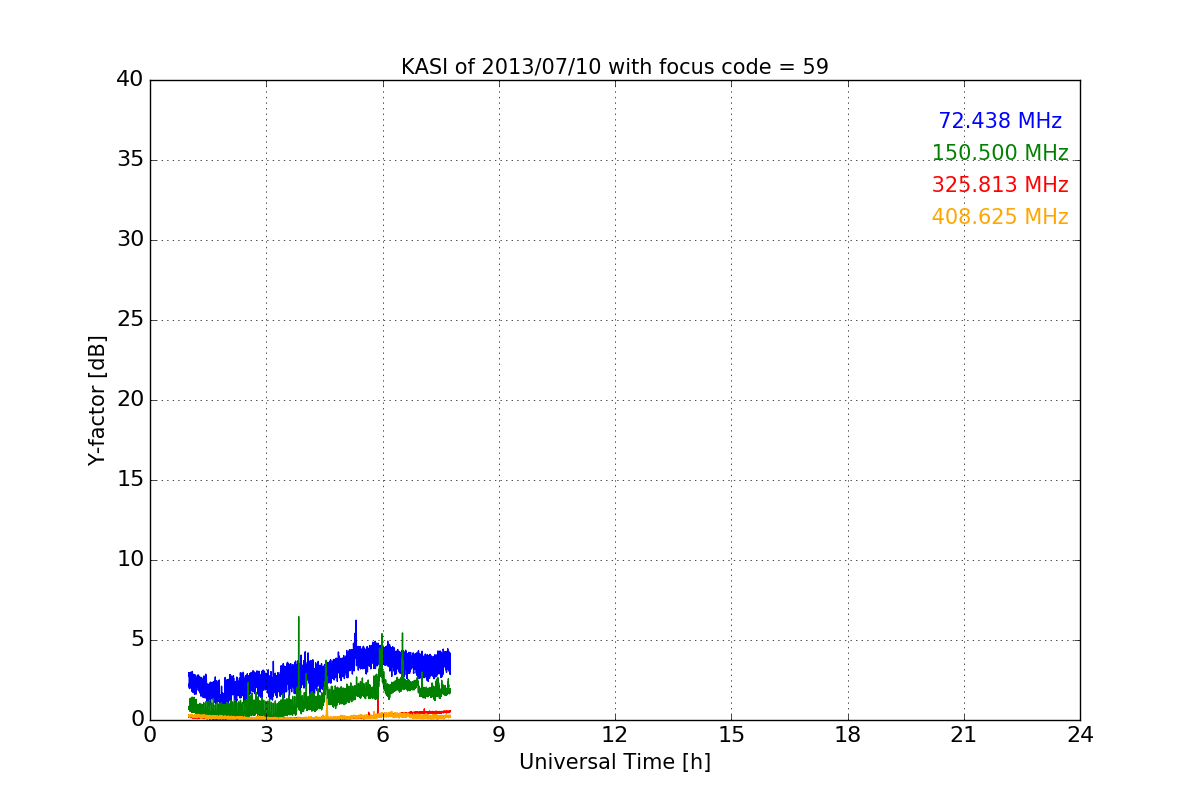
Task: Click x-axis tick label '21'
Action: pos(964,735)
